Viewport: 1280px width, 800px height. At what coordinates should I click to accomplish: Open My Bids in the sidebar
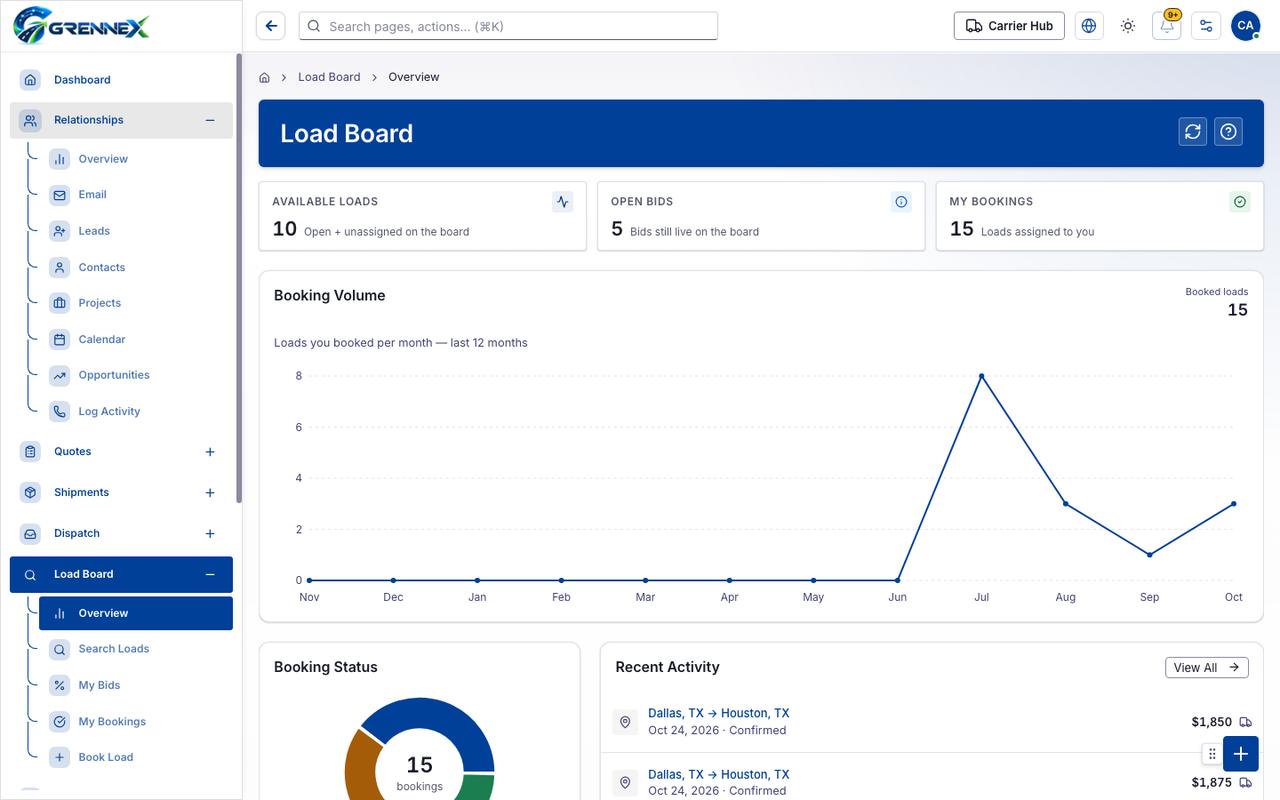(135, 685)
